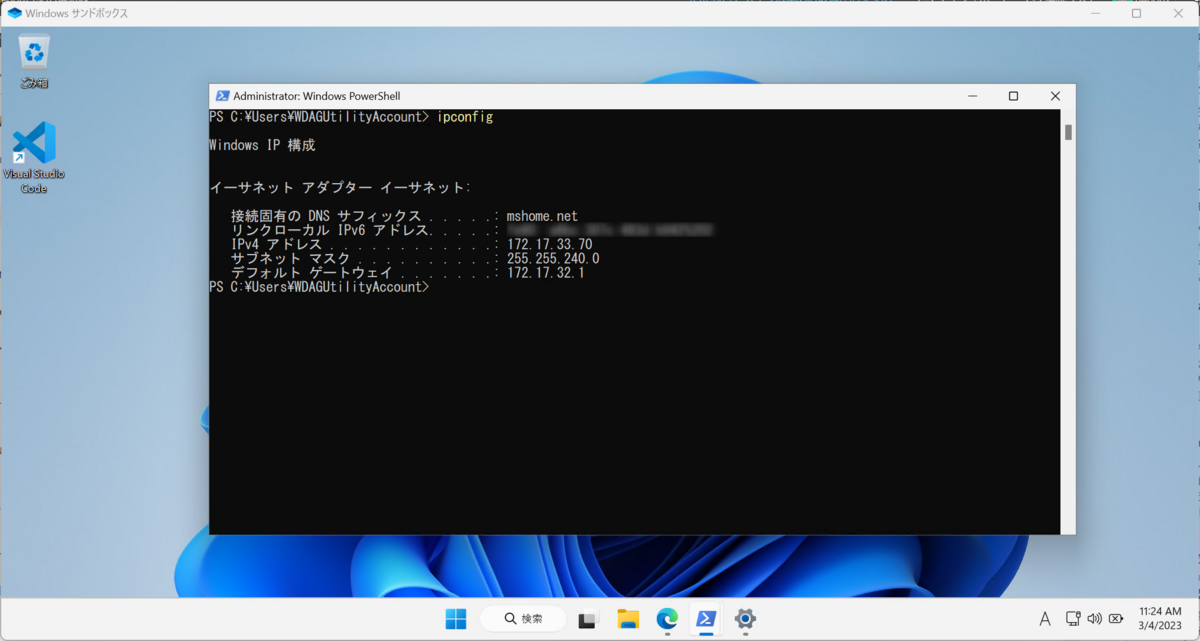This screenshot has height=641, width=1200.
Task: Close the Administrator: Windows PowerShell window
Action: point(1055,96)
